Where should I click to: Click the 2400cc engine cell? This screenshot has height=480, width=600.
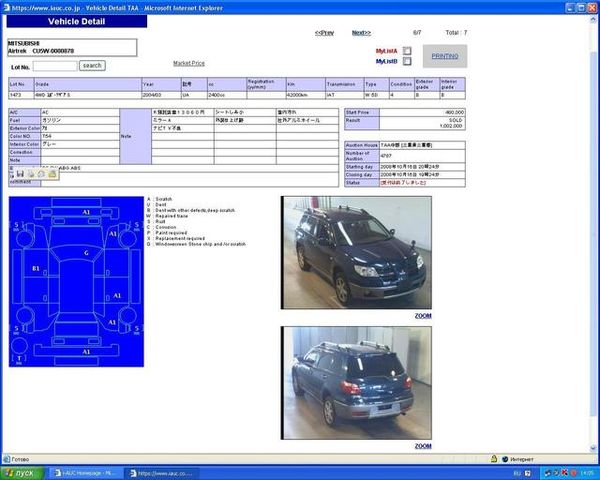(227, 95)
